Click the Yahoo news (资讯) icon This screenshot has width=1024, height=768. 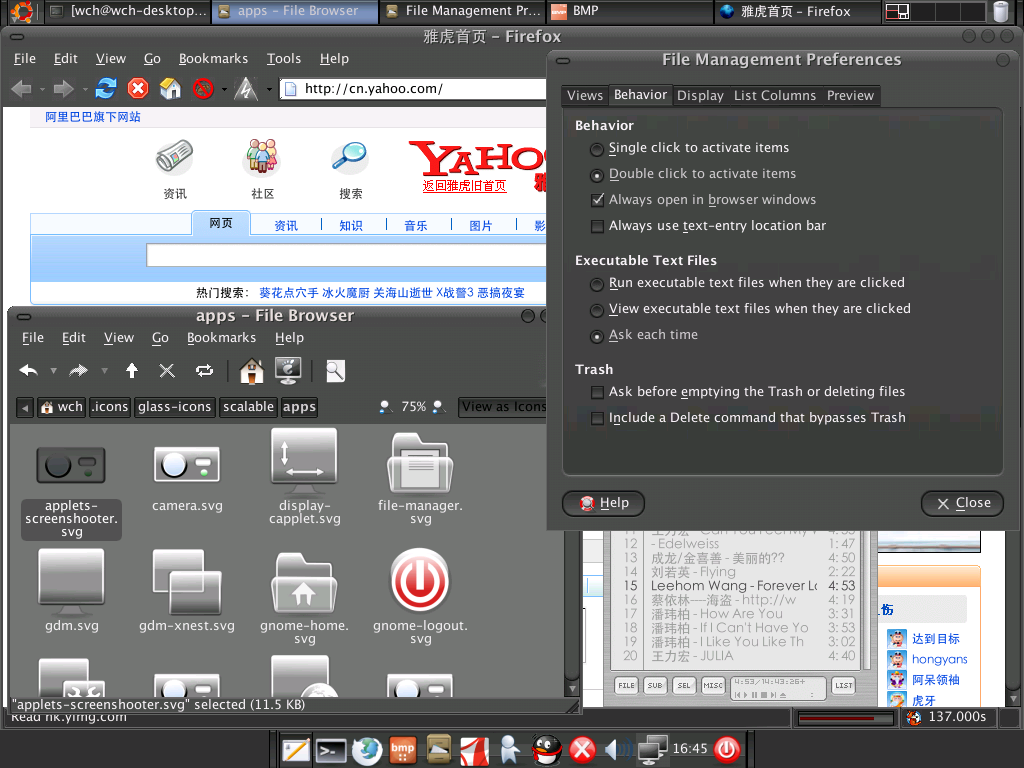coord(174,157)
